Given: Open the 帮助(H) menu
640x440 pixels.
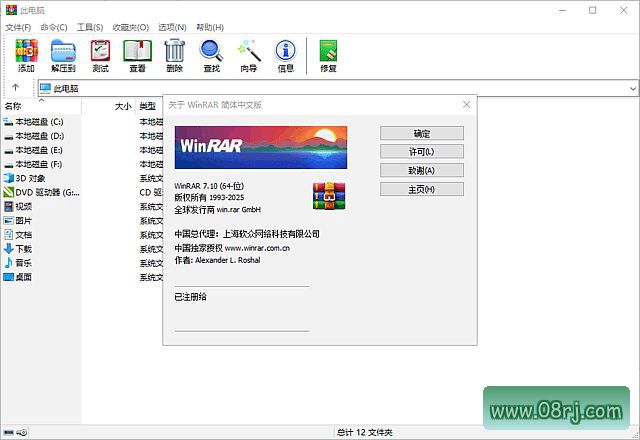Looking at the screenshot, I should click(210, 27).
